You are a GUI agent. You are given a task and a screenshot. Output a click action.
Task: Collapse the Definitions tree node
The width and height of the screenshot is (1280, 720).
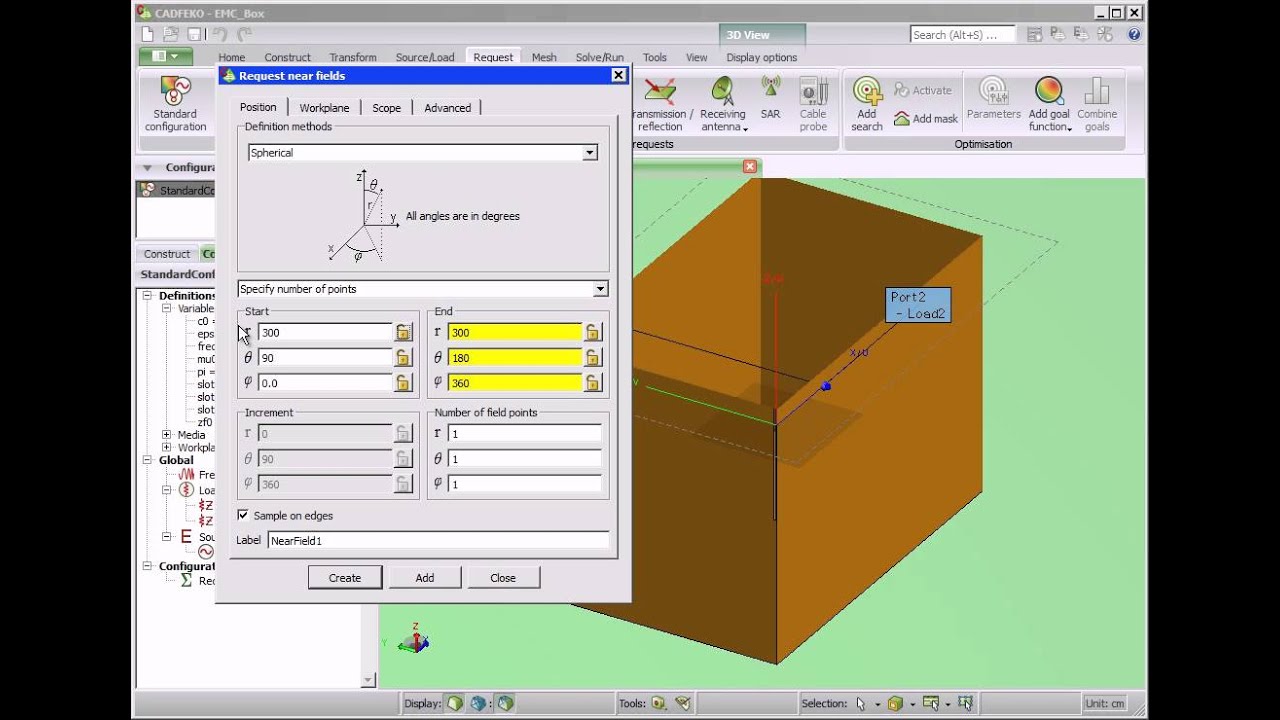tap(147, 295)
